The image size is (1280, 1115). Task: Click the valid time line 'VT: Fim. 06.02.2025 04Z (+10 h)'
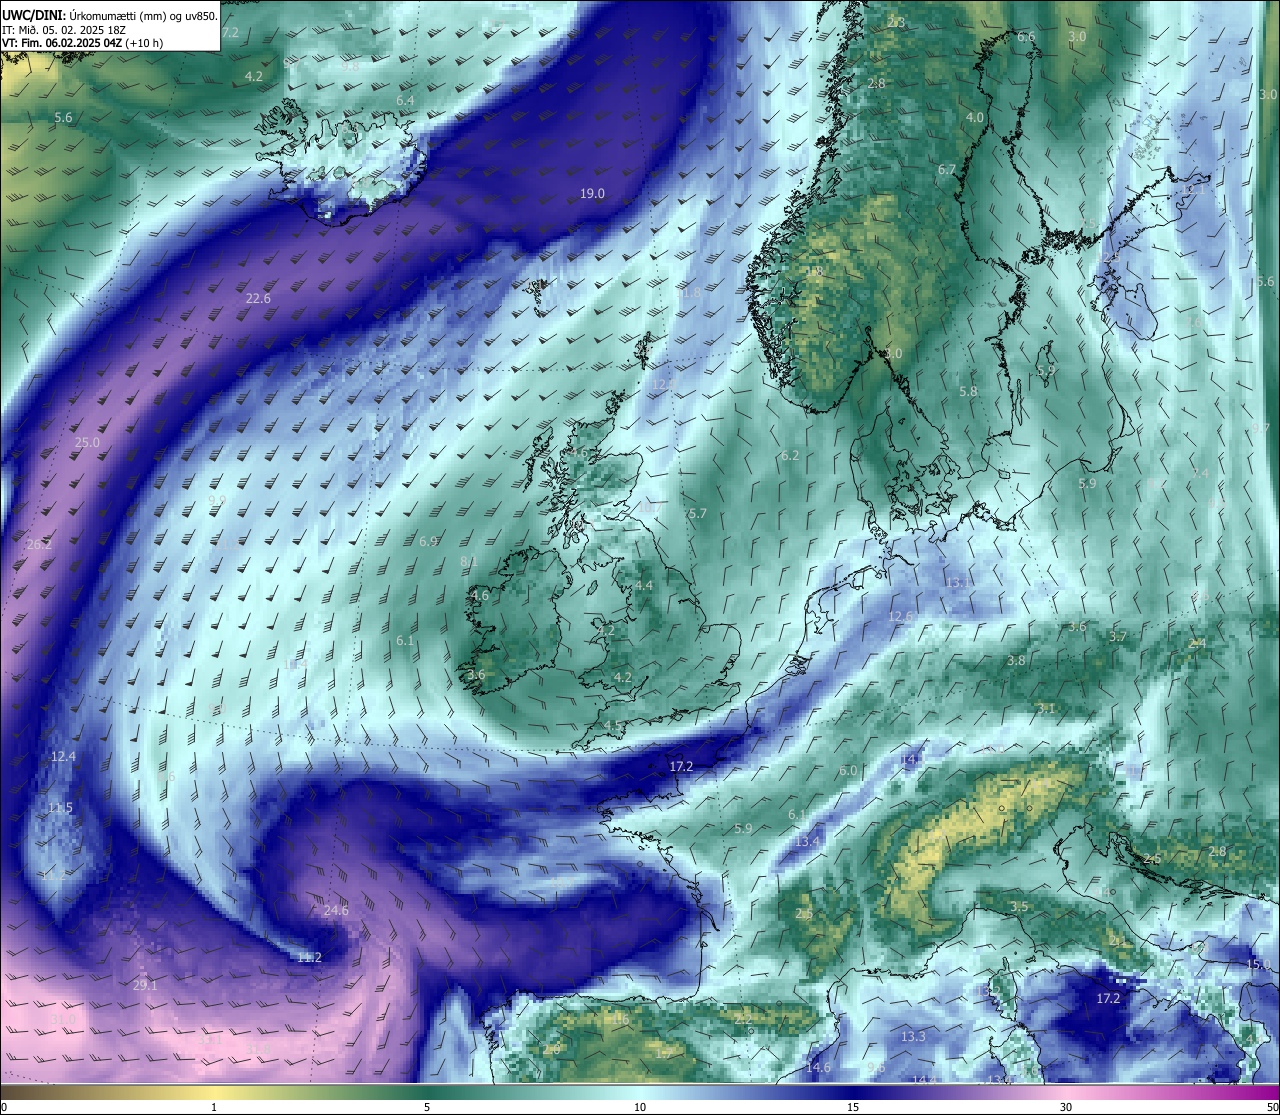[x=83, y=42]
